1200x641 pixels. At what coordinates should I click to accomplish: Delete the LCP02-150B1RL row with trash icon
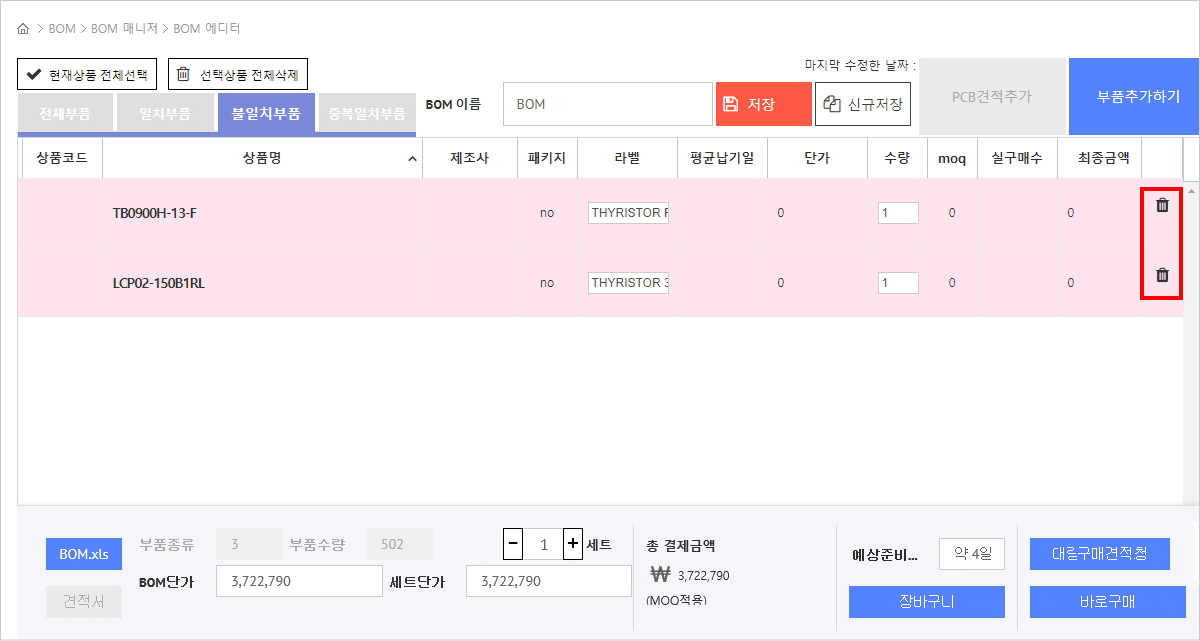pos(1162,275)
